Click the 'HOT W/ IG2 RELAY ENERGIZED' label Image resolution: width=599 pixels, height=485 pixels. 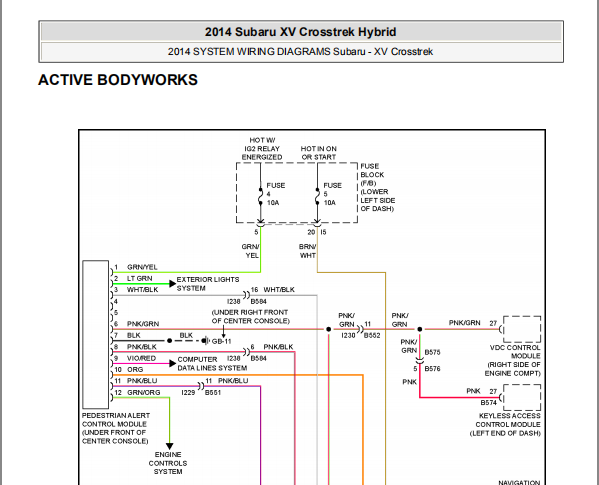pyautogui.click(x=262, y=149)
